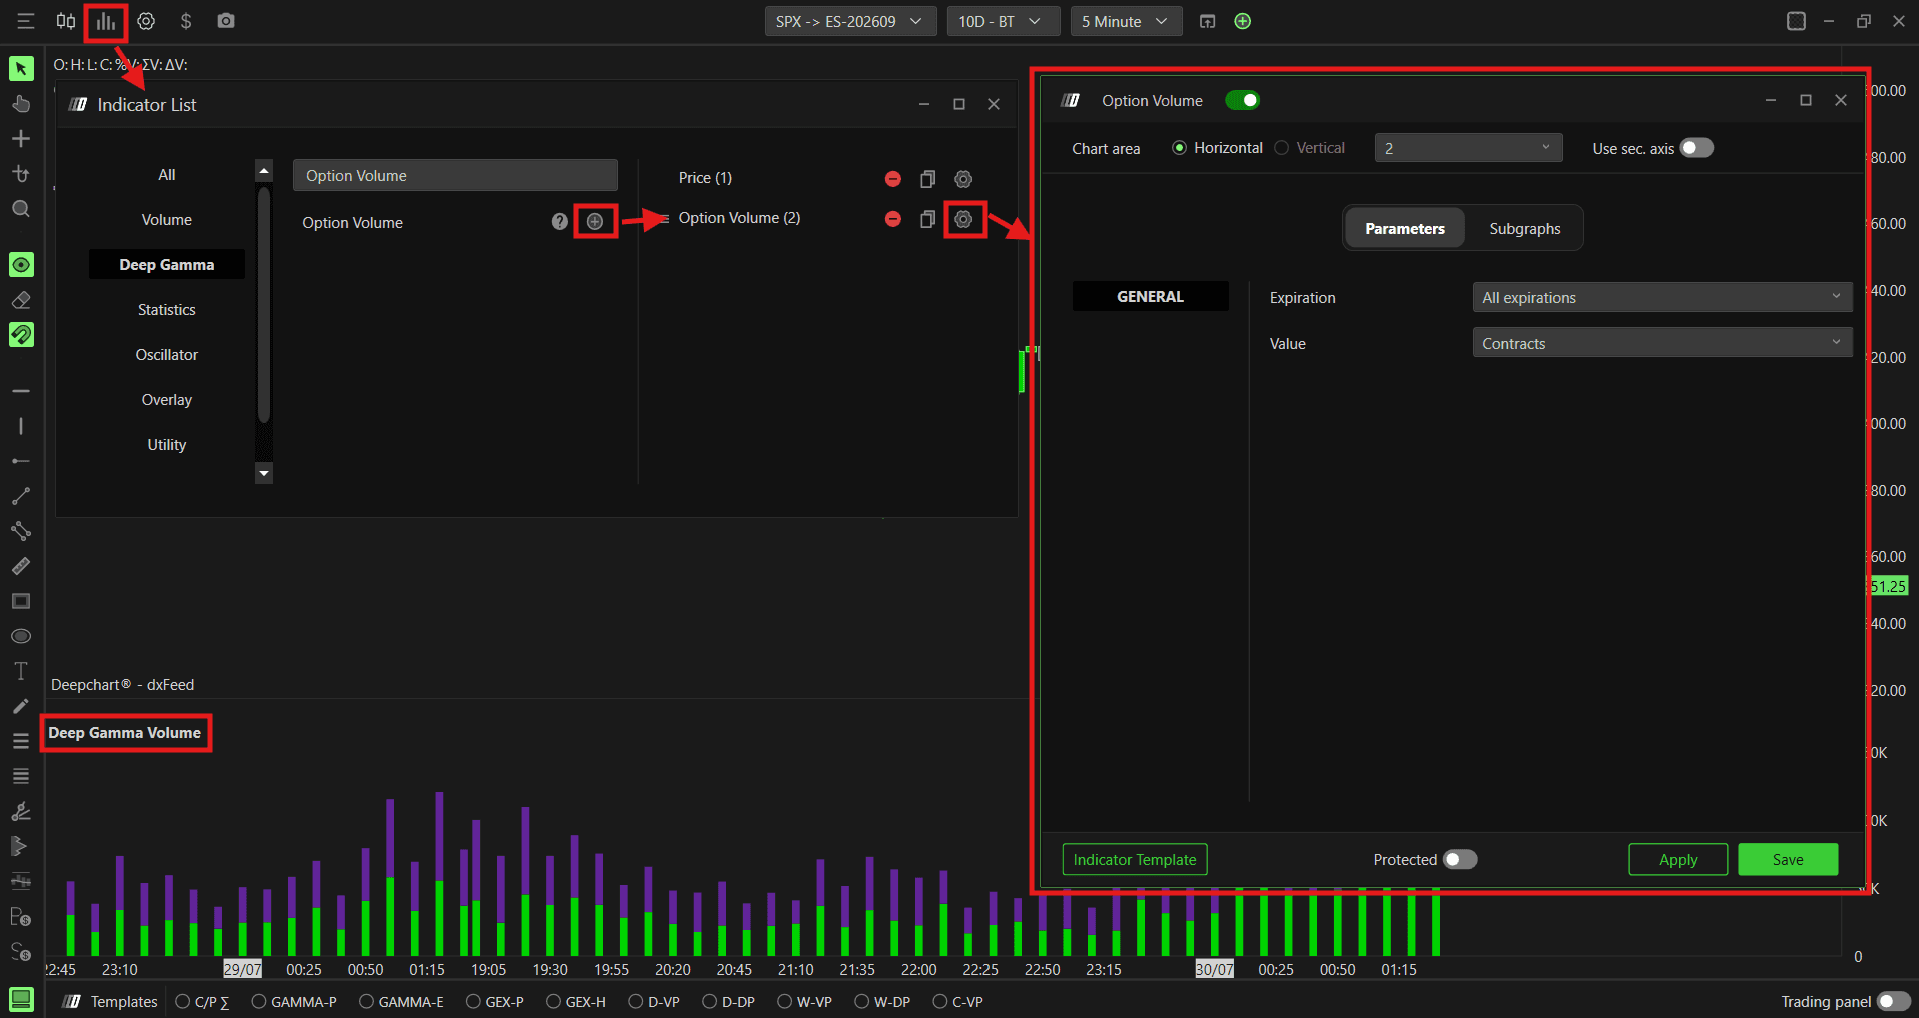The height and width of the screenshot is (1018, 1919).
Task: Open the 10D - BT range dropdown
Action: coord(1003,21)
